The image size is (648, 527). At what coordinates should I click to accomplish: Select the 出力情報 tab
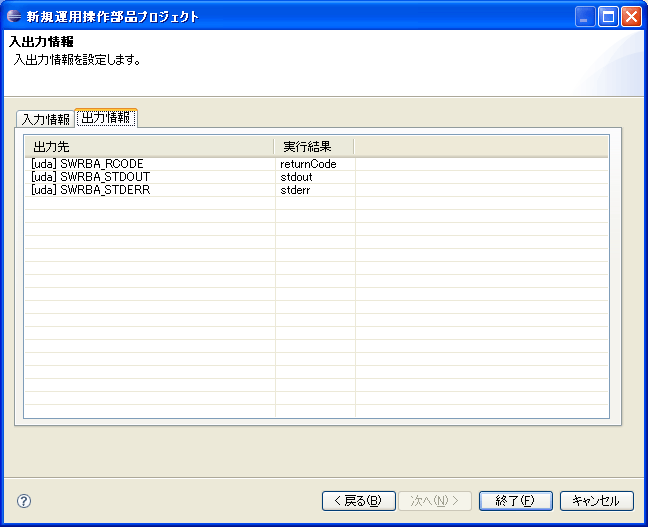pyautogui.click(x=106, y=118)
